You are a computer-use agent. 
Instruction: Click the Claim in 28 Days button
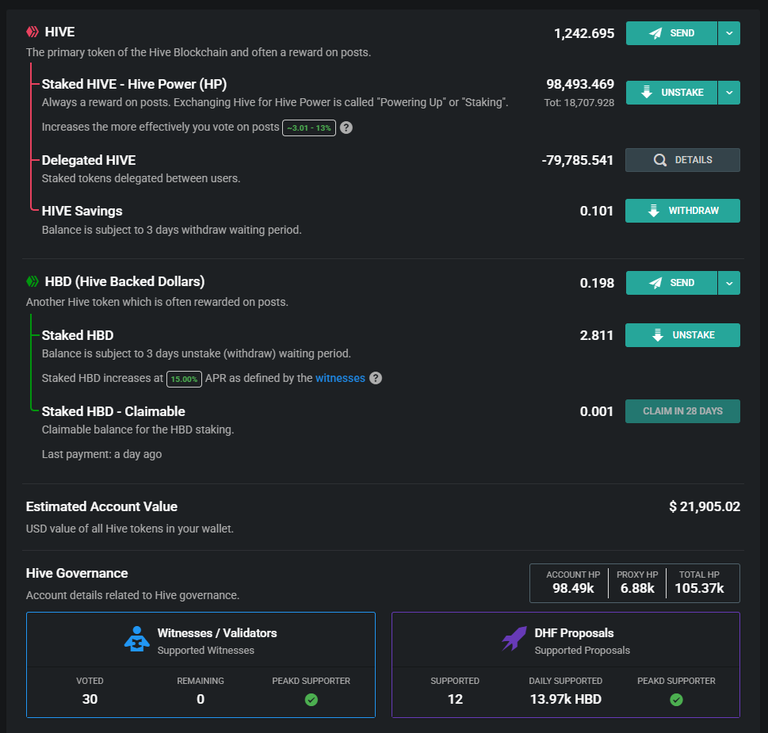[x=682, y=411]
